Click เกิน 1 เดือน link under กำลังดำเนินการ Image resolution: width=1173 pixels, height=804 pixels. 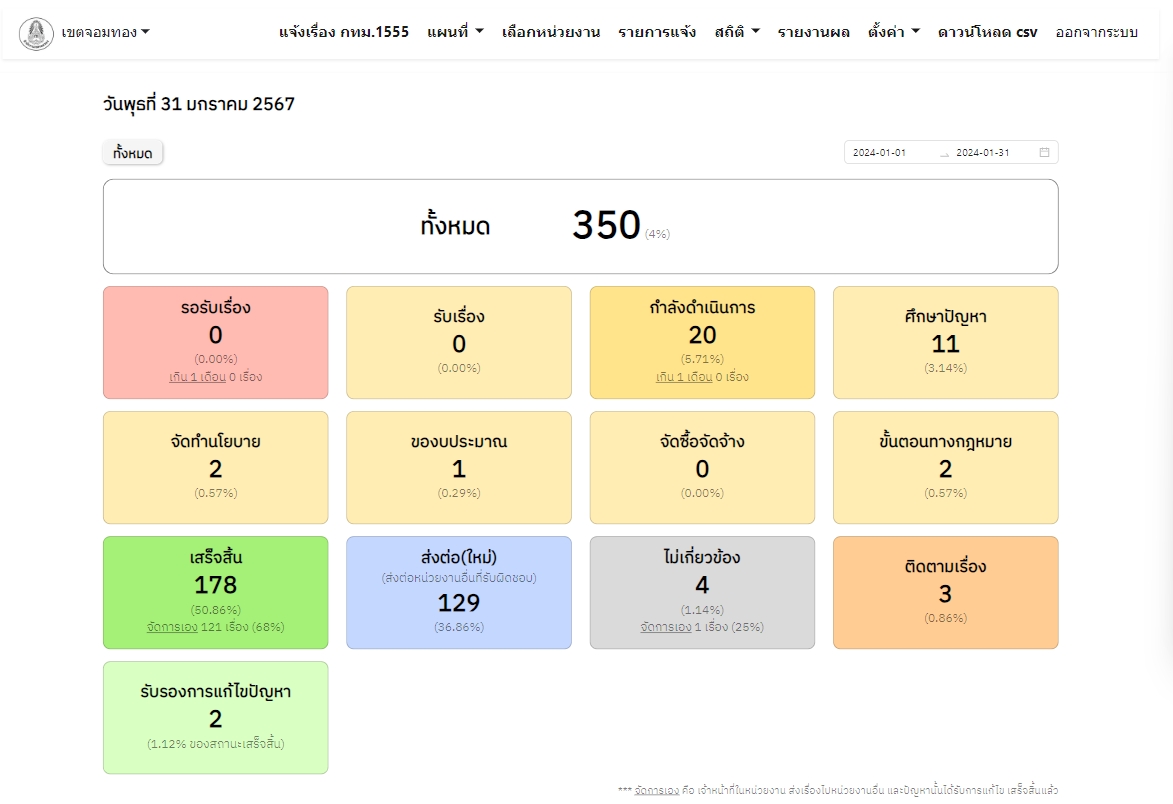coord(684,378)
